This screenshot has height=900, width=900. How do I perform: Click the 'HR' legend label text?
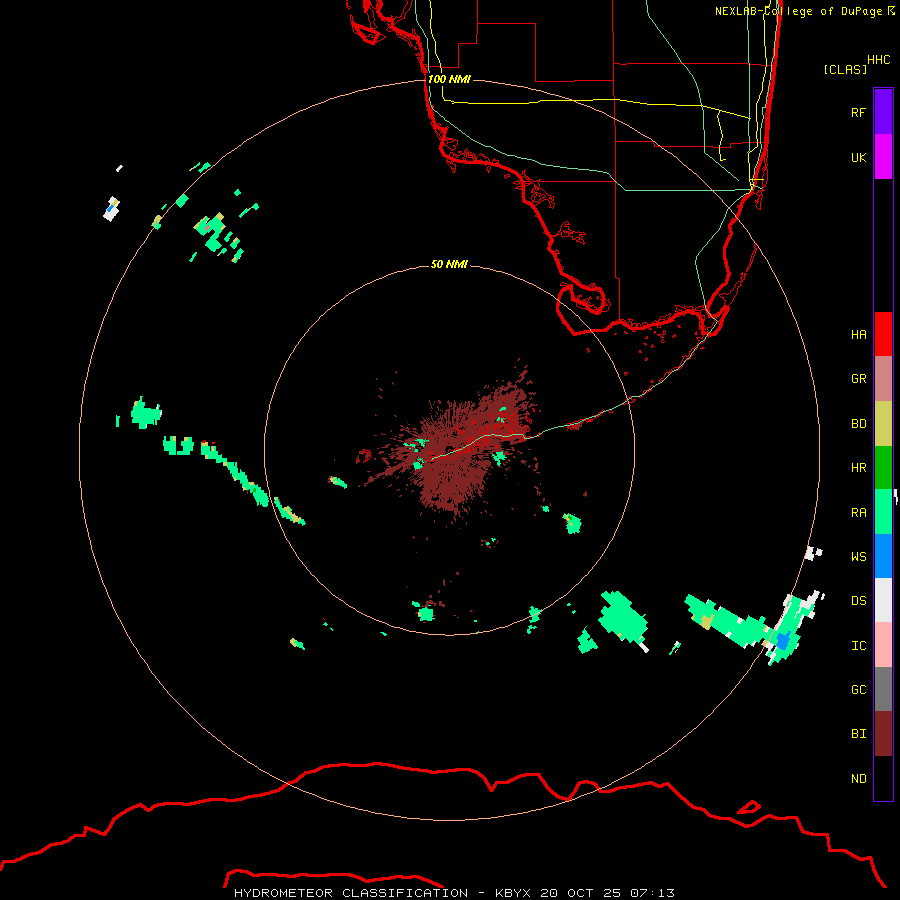point(858,468)
